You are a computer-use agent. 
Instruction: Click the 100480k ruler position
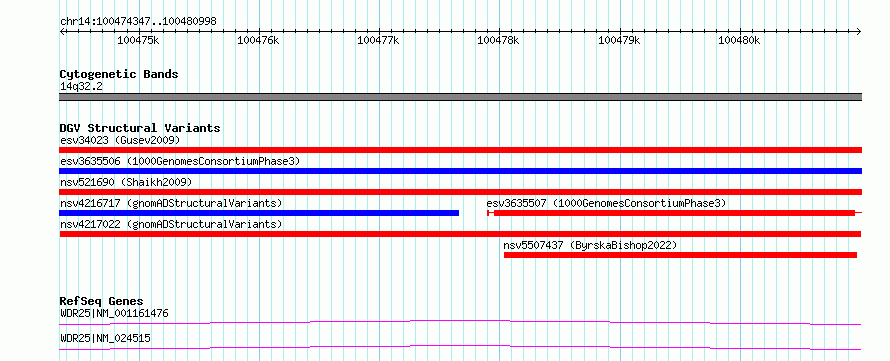739,40
